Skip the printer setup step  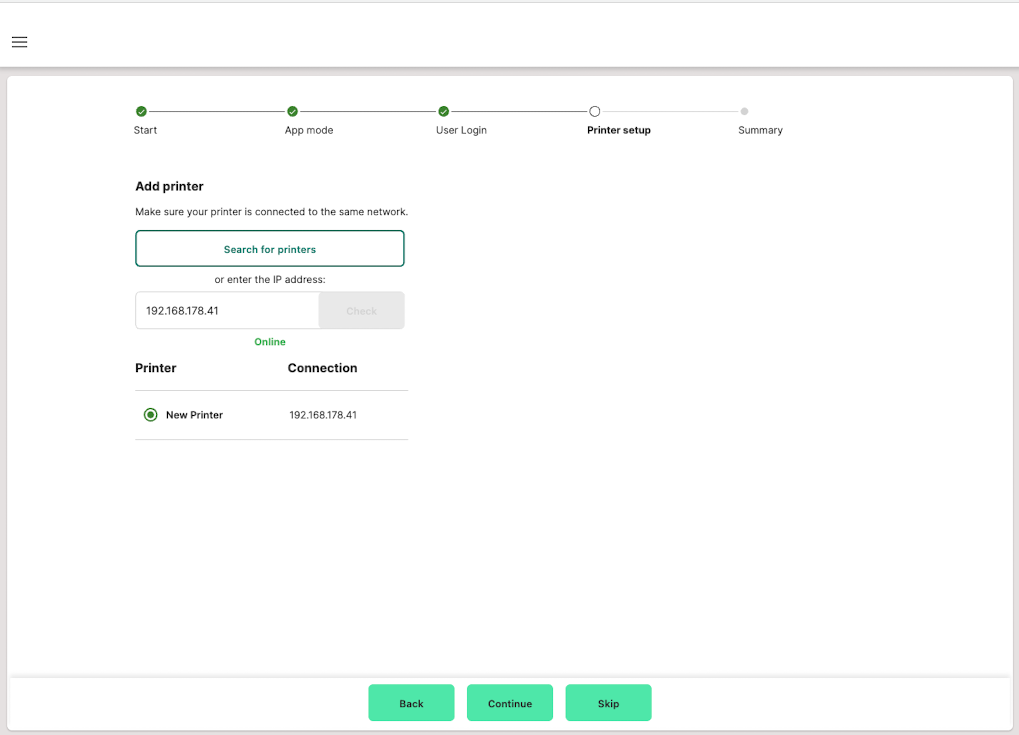tap(608, 703)
